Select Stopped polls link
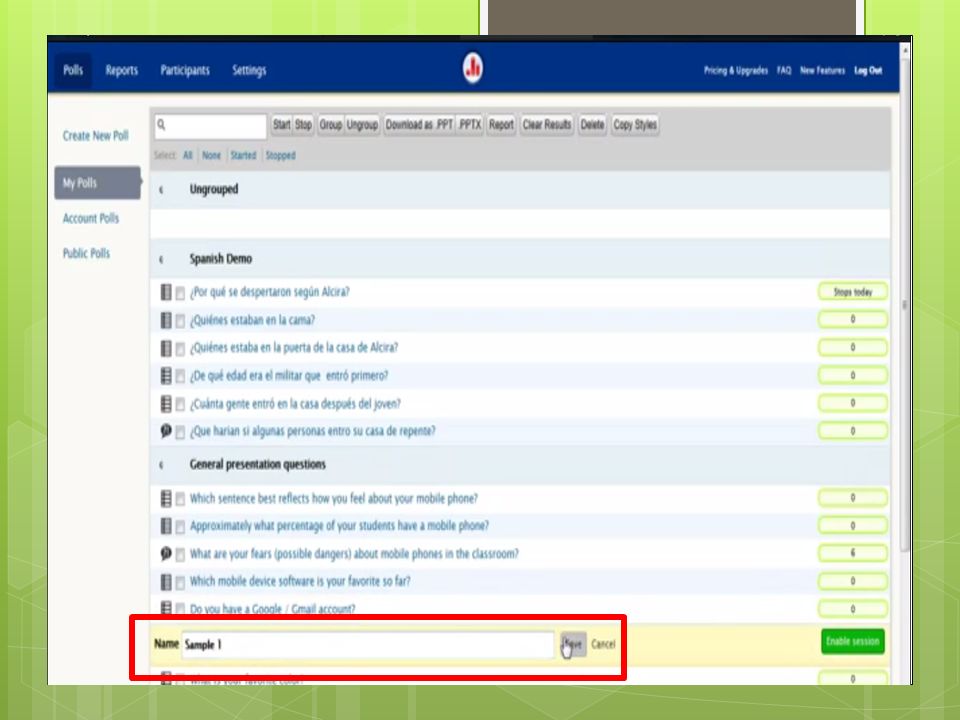The image size is (960, 720). [x=280, y=156]
